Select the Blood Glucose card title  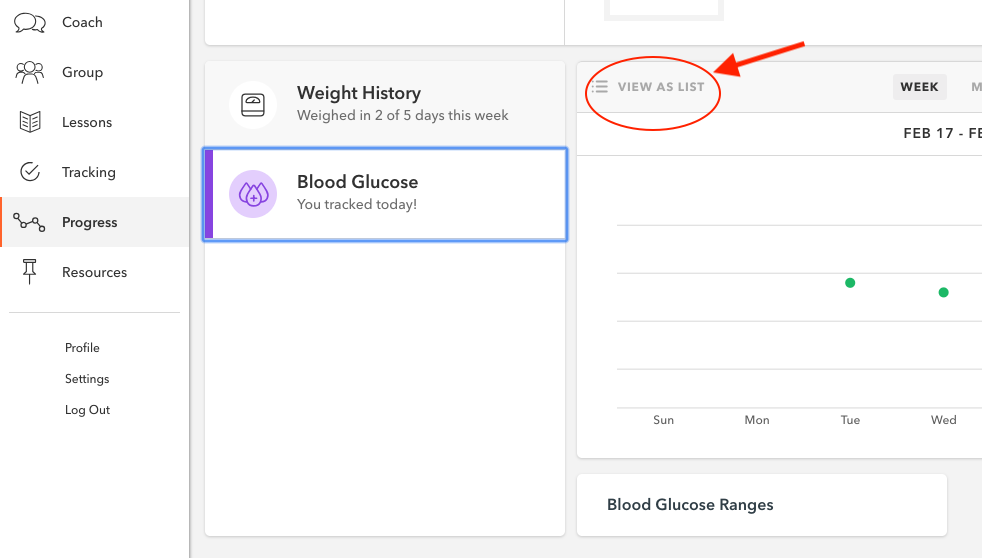click(358, 182)
